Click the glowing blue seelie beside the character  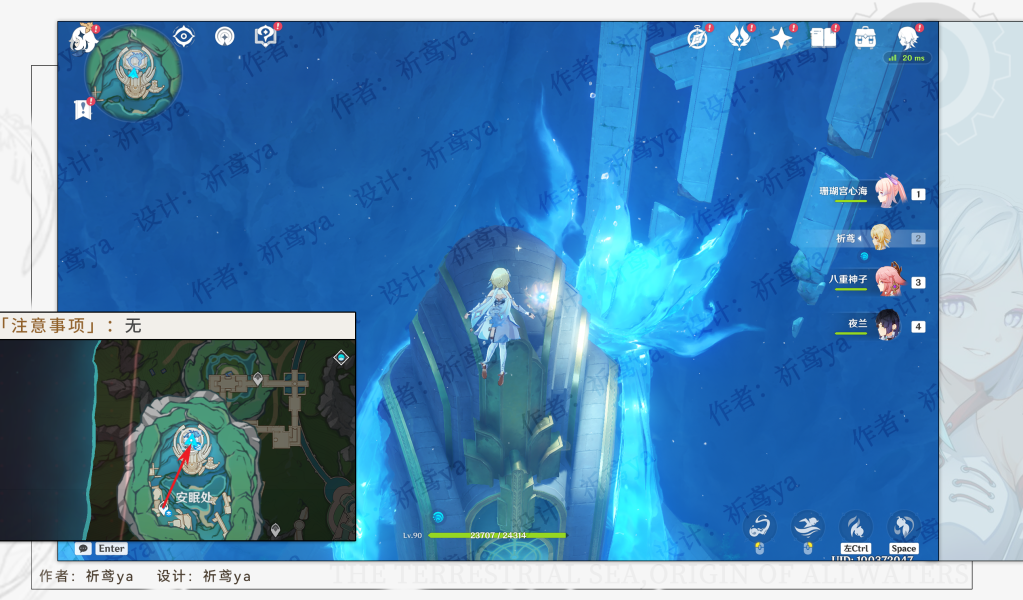pos(541,297)
